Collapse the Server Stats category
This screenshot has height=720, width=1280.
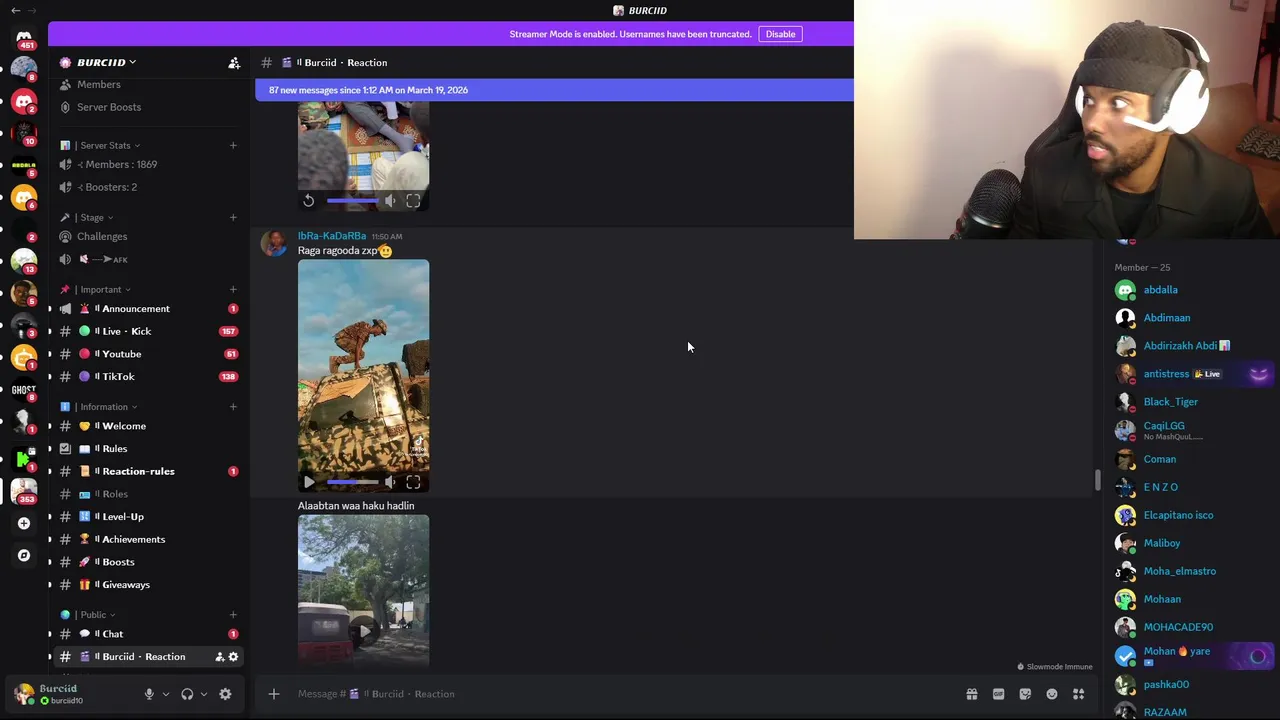pyautogui.click(x=105, y=145)
